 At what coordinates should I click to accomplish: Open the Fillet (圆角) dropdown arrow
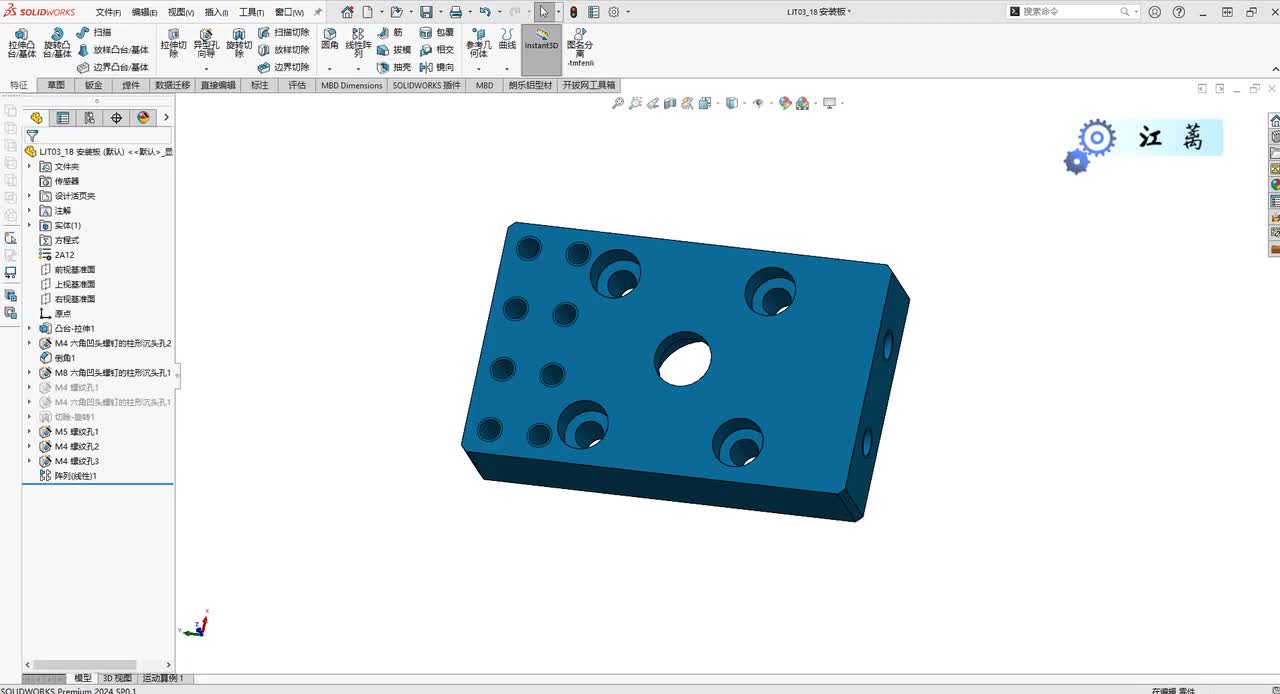[x=330, y=69]
